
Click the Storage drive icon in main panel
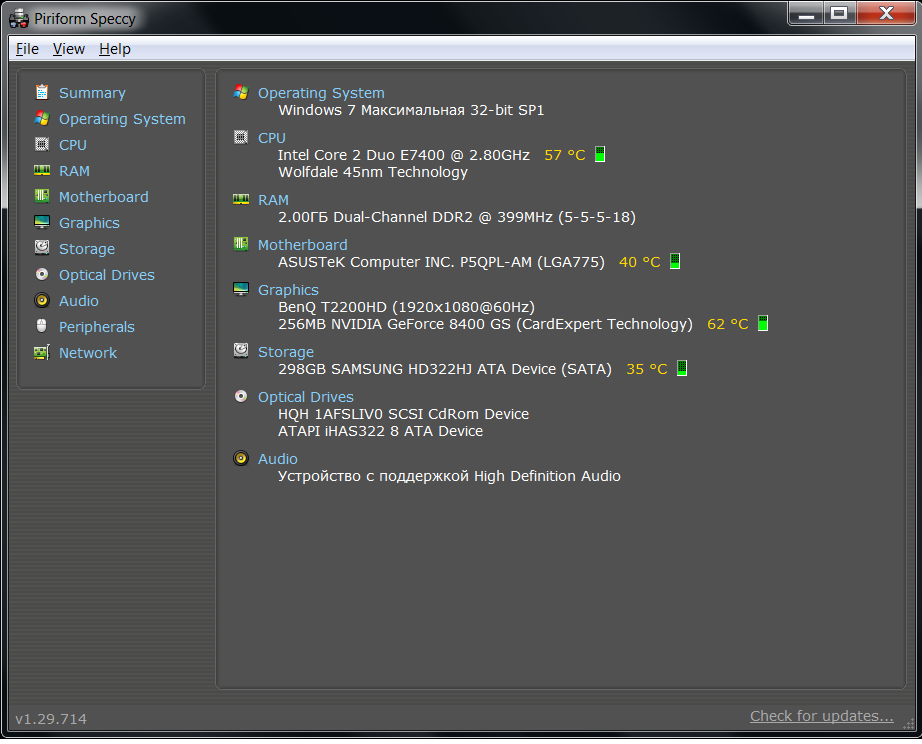(x=241, y=351)
